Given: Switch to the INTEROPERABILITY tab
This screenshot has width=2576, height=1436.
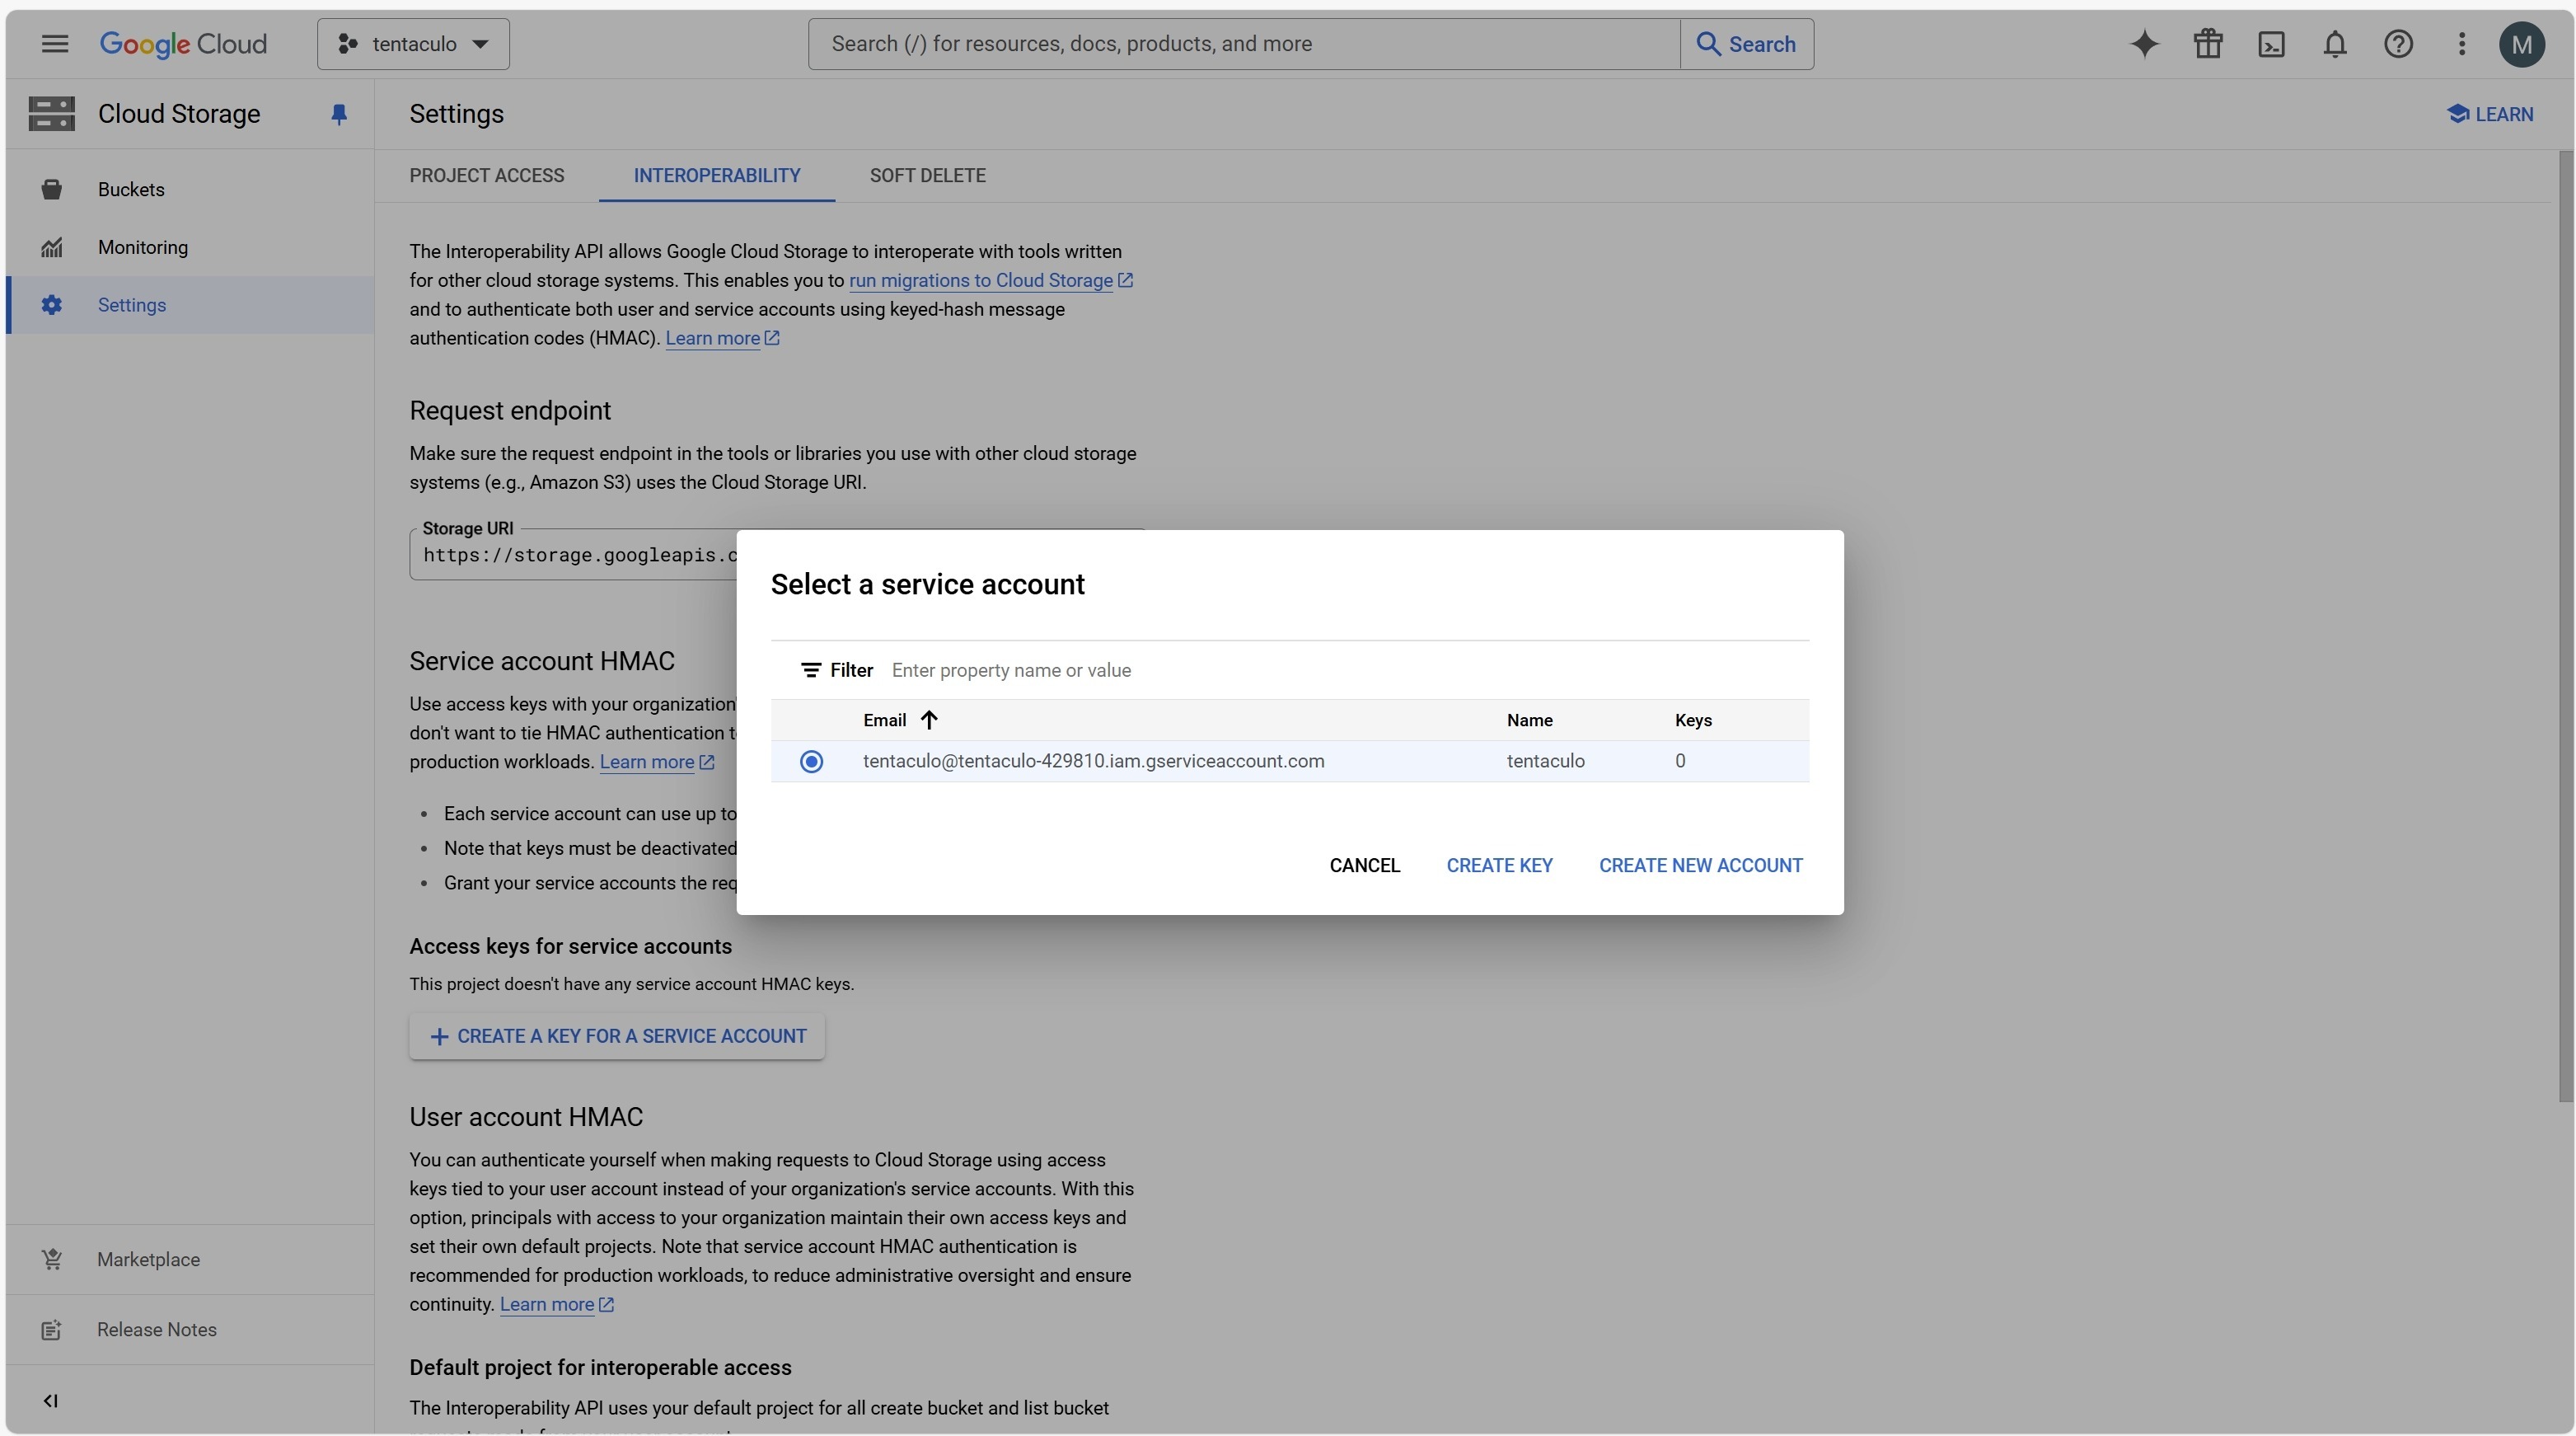Looking at the screenshot, I should [x=717, y=176].
